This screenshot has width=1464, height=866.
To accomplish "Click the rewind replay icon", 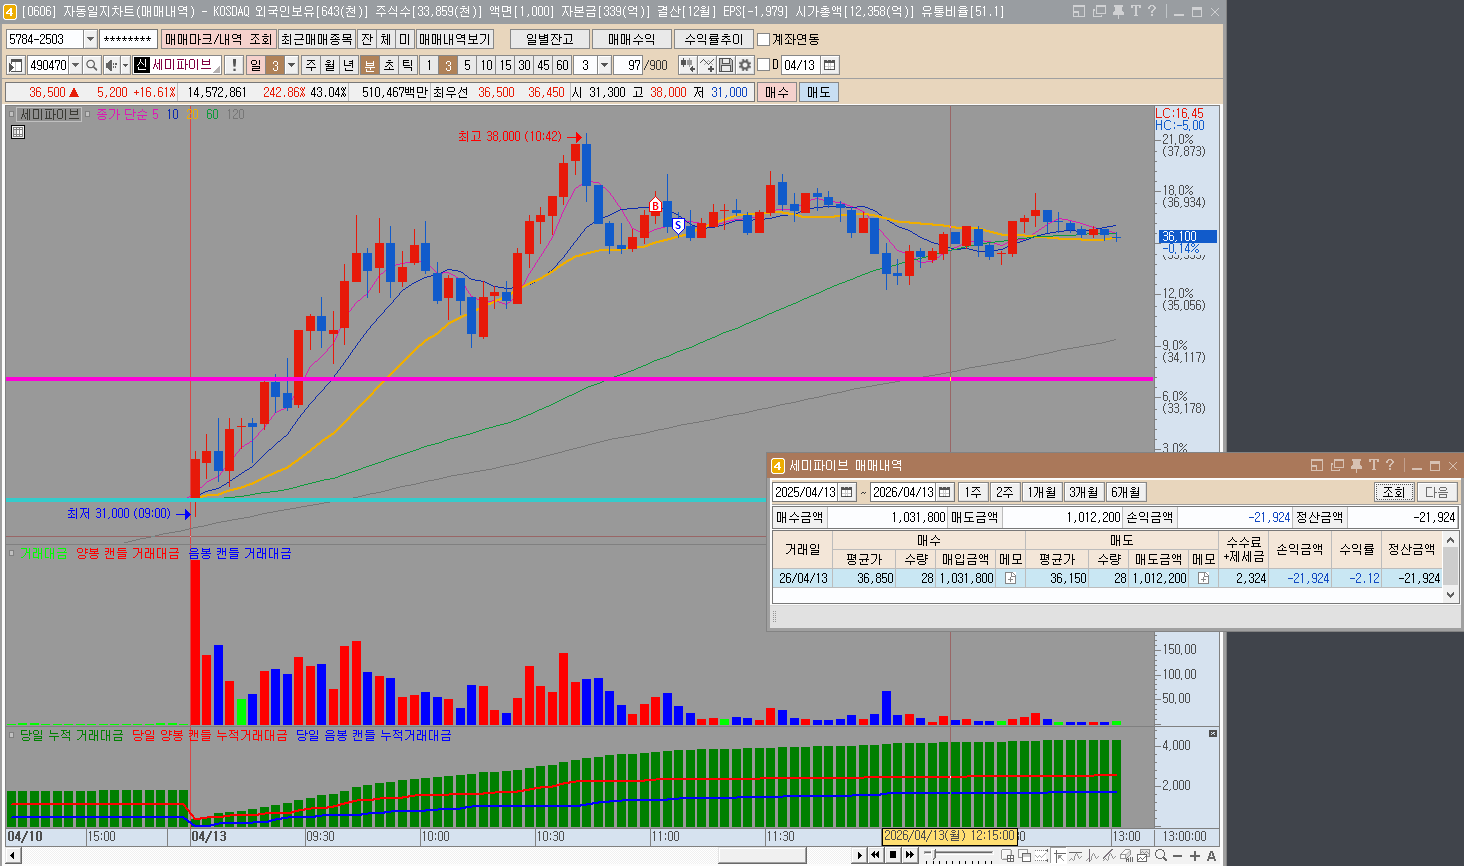I will coord(875,855).
